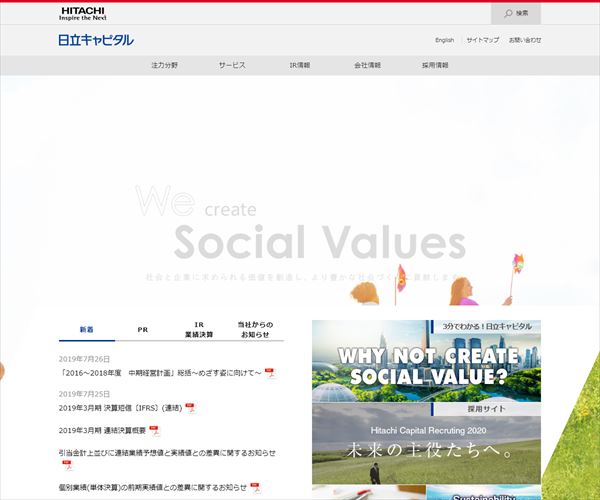Select the 当社からのお知らせ tab
The width and height of the screenshot is (600, 500).
pyautogui.click(x=255, y=330)
